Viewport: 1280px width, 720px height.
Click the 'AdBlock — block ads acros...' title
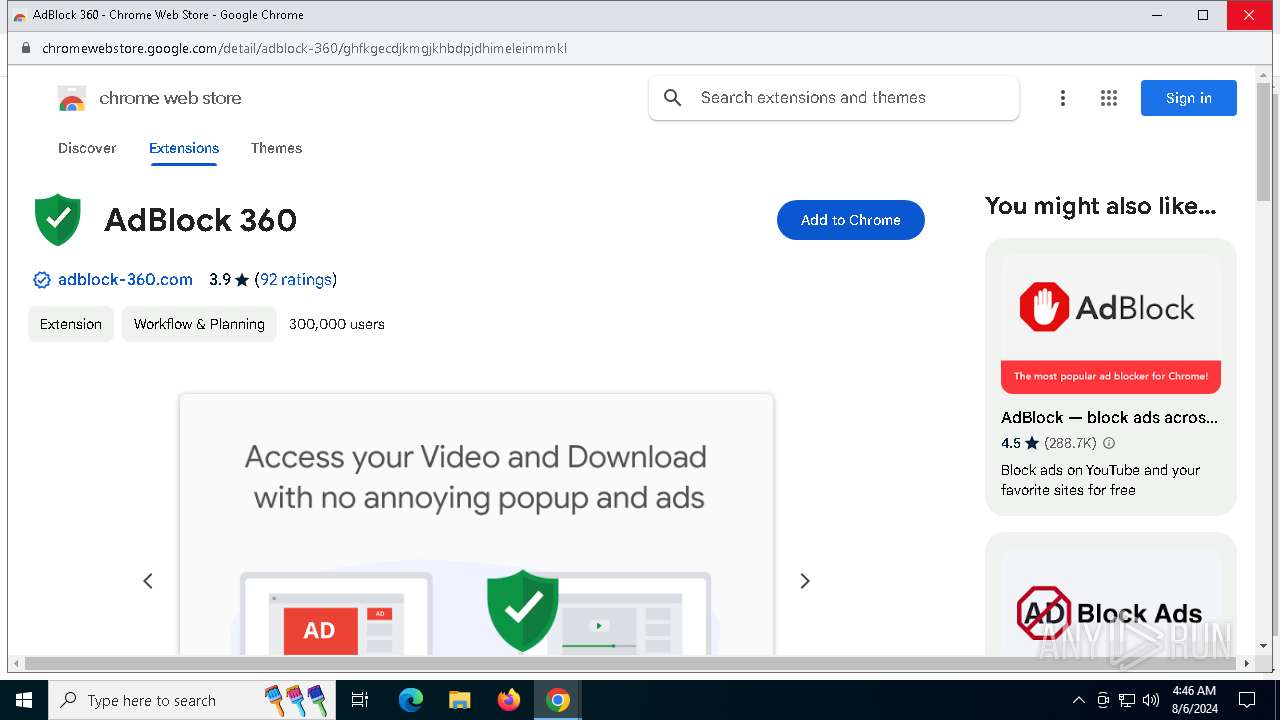click(1109, 418)
